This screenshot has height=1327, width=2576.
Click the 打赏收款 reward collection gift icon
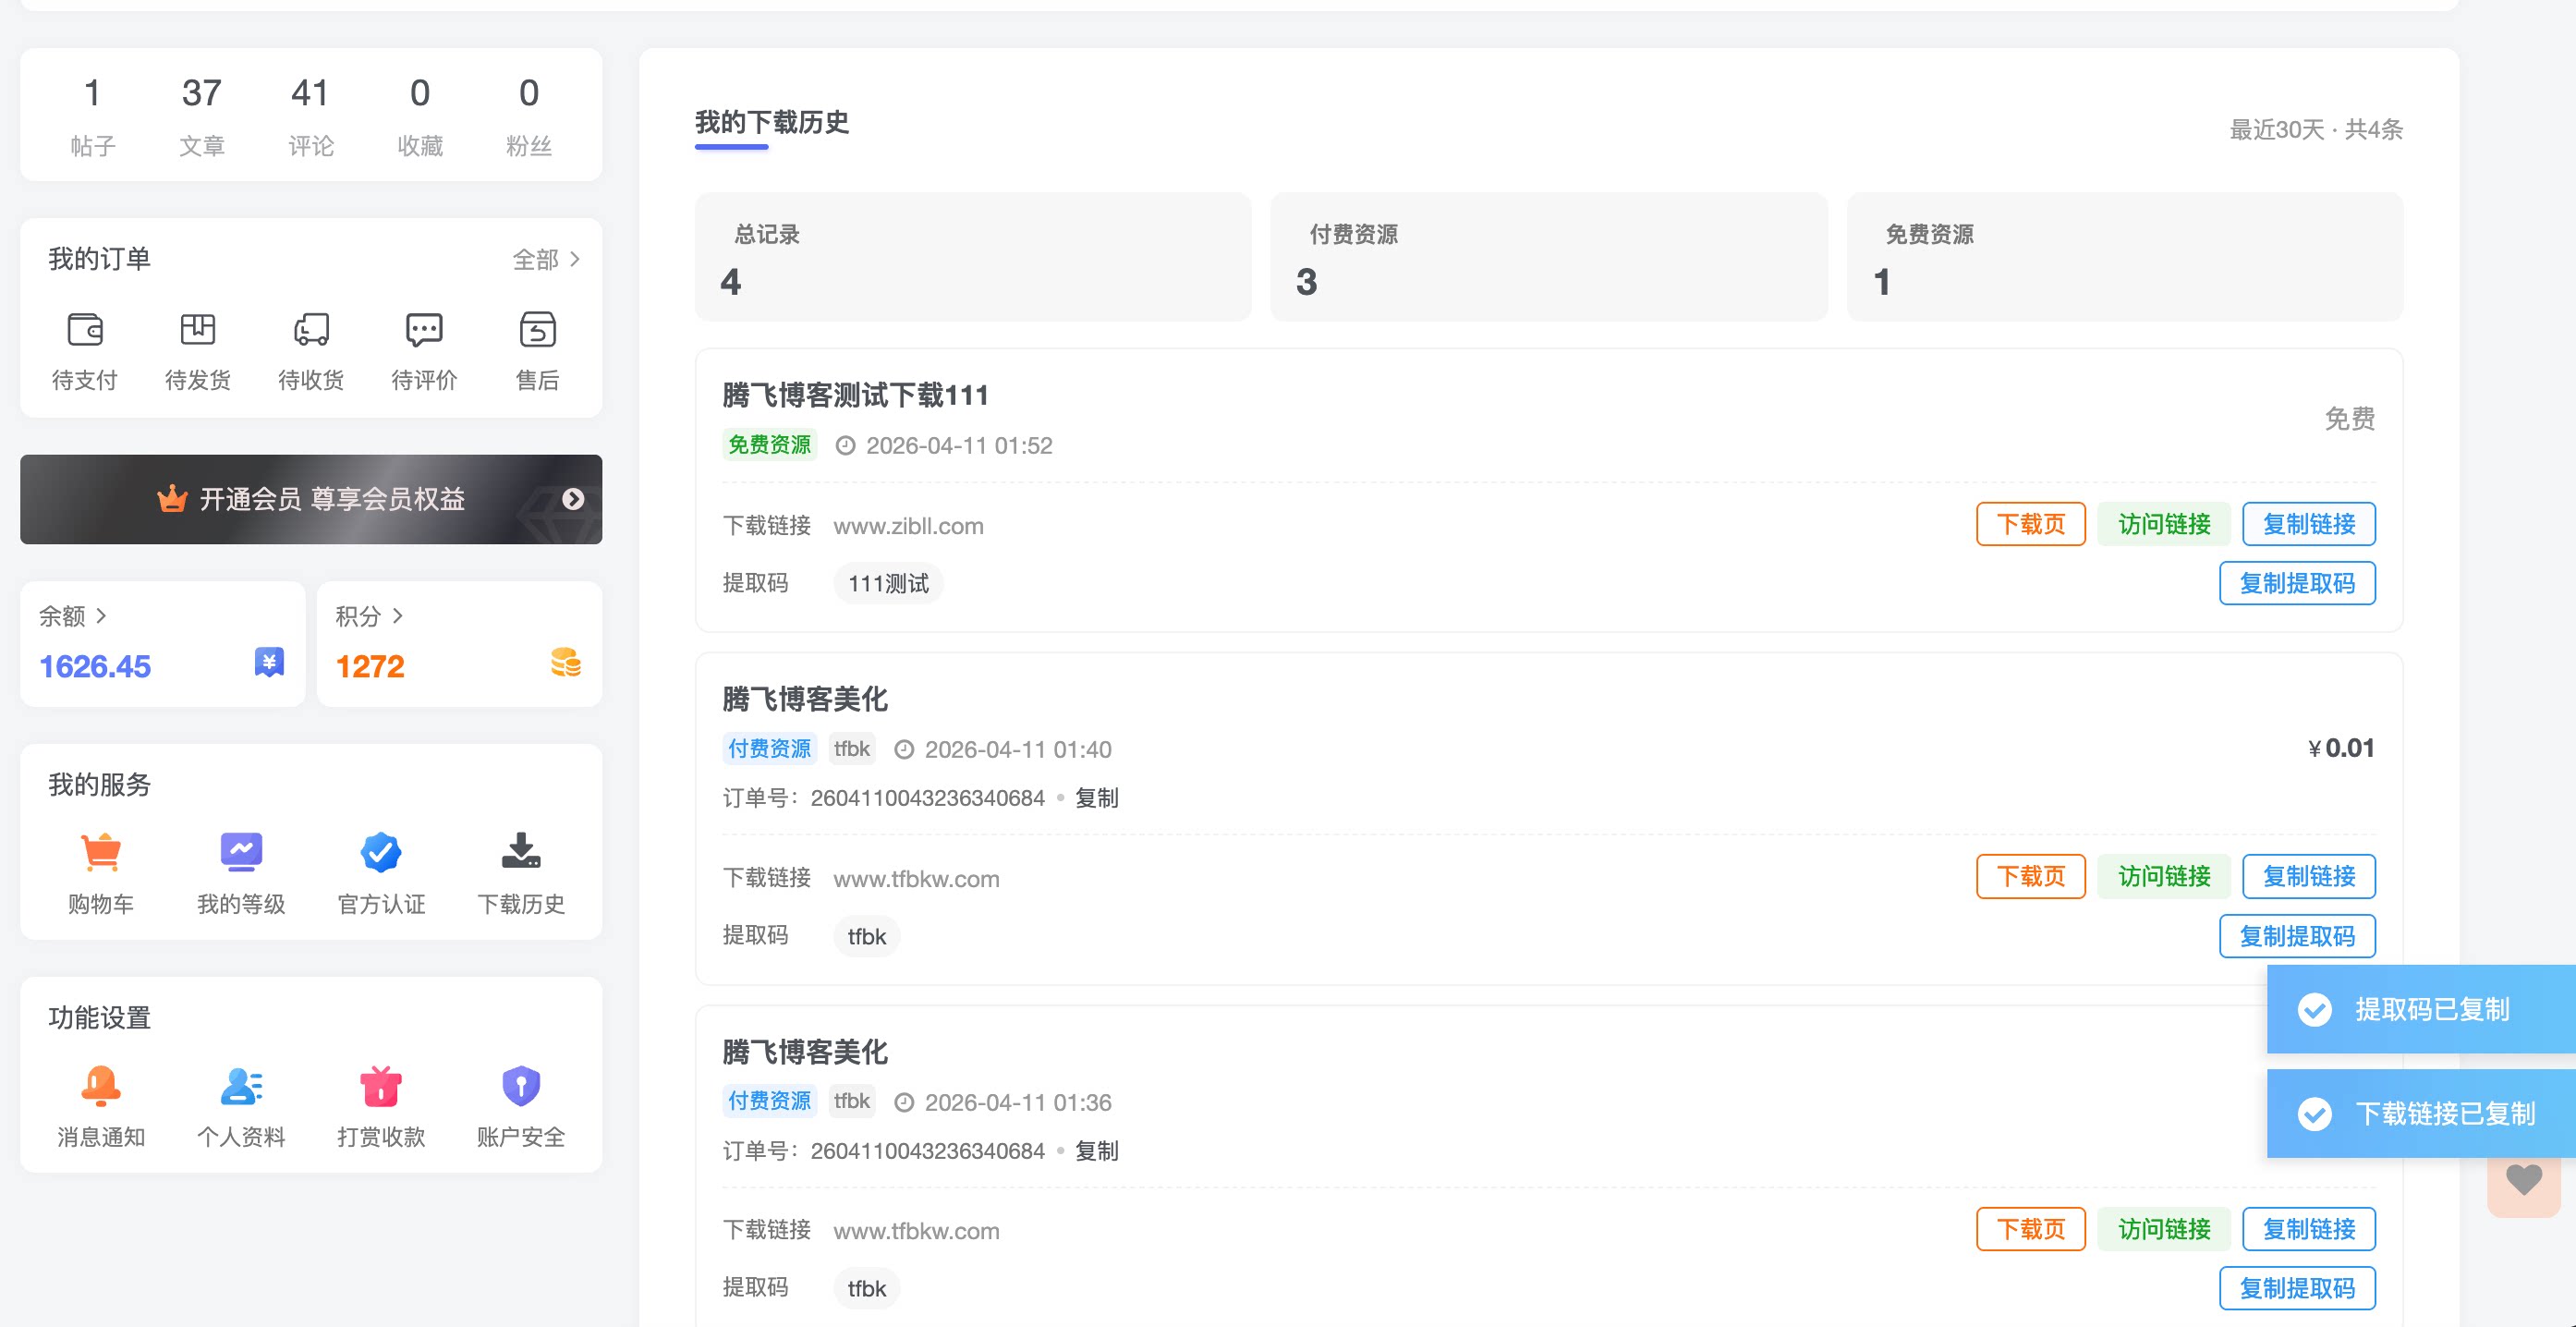coord(380,1087)
